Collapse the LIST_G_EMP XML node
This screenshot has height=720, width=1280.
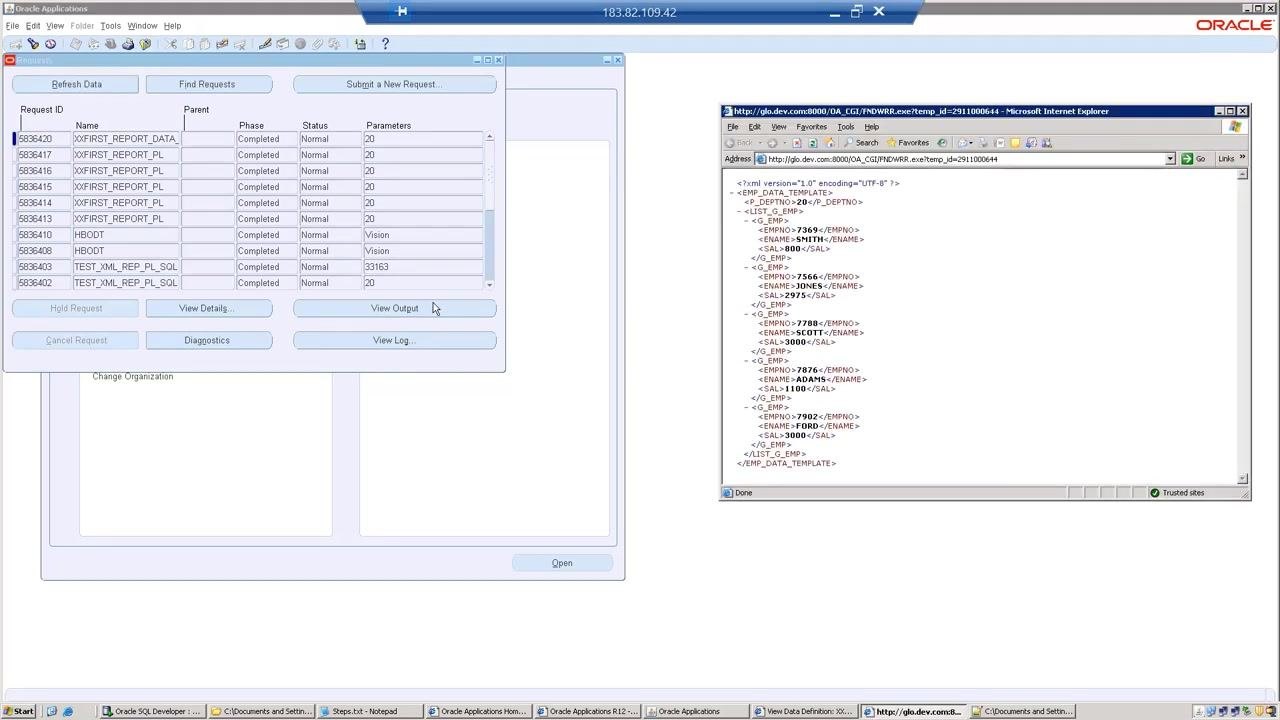click(740, 212)
